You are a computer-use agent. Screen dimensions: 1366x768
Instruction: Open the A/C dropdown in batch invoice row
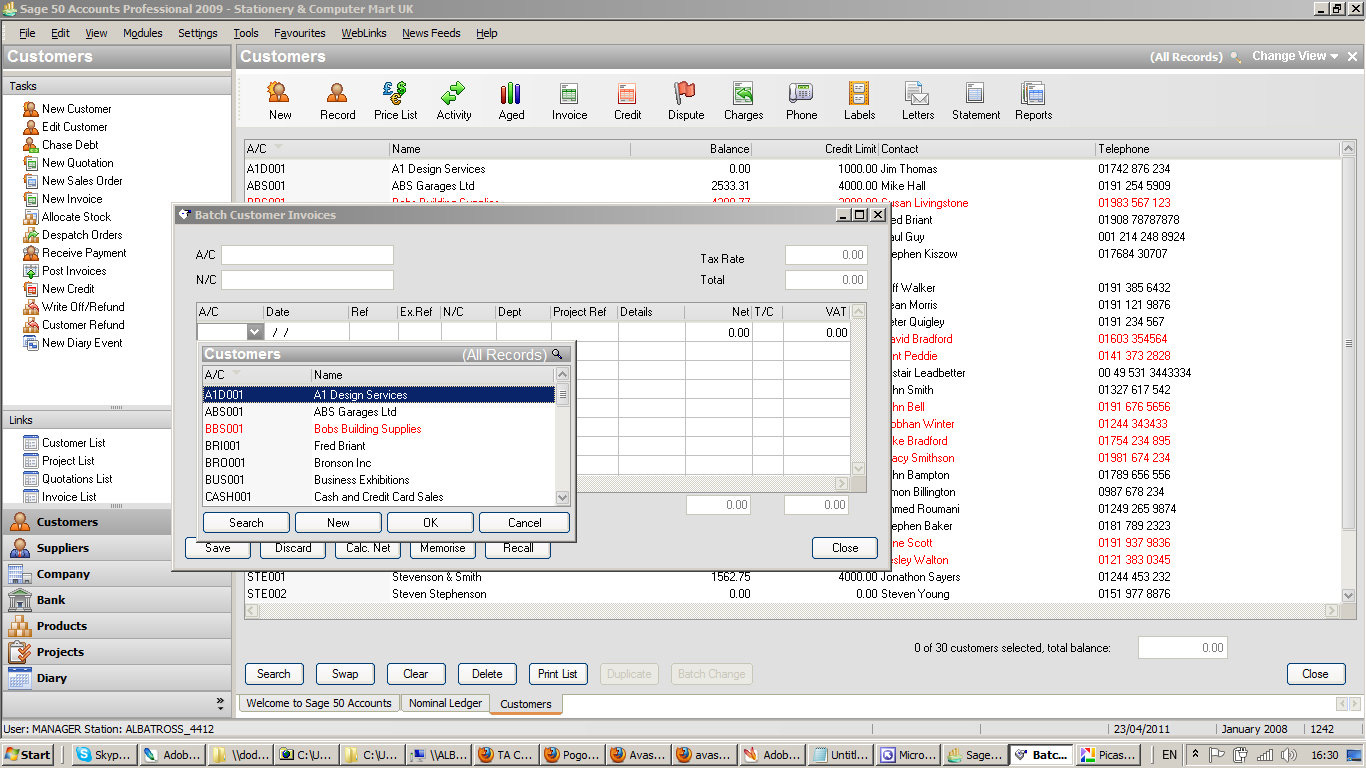[x=255, y=332]
